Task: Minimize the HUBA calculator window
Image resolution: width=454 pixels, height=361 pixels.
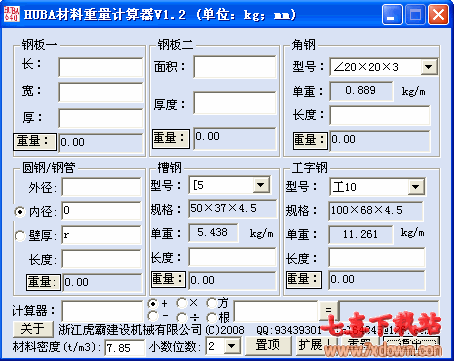Action: point(392,15)
